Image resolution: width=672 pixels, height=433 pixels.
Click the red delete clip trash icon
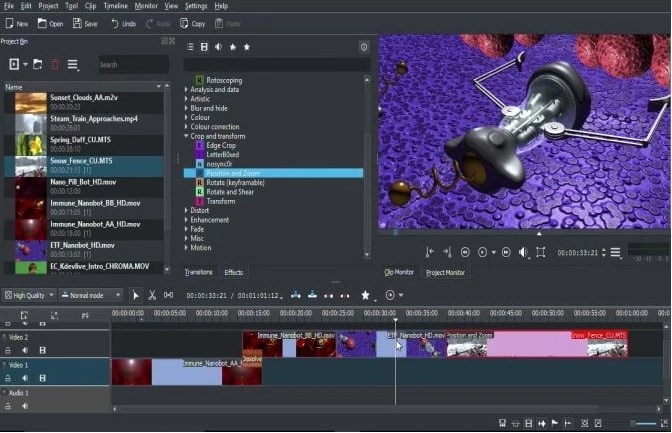coord(55,65)
